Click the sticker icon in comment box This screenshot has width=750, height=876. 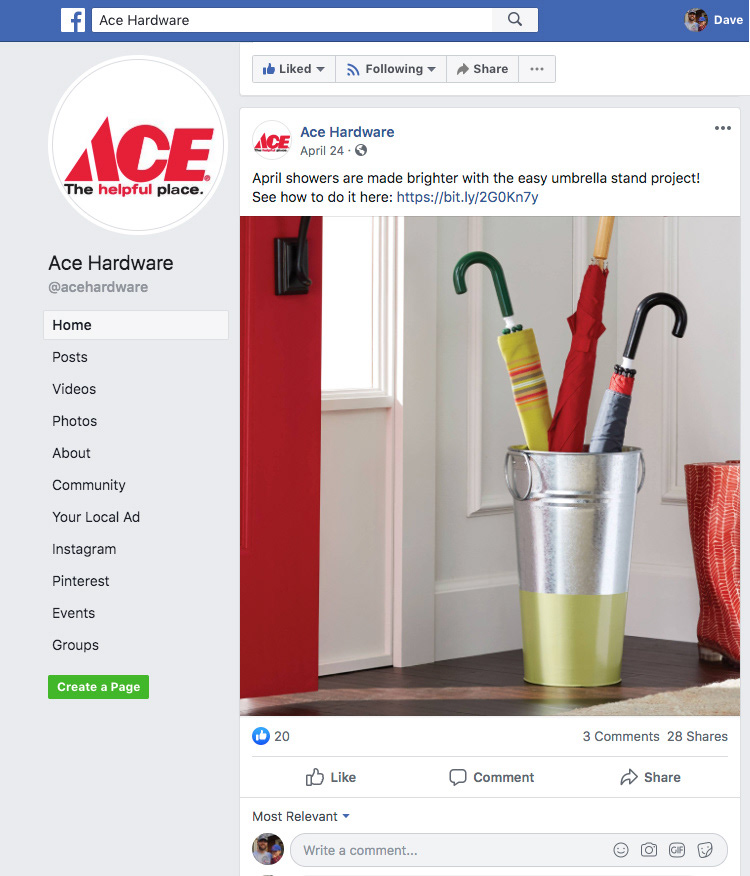click(x=705, y=850)
